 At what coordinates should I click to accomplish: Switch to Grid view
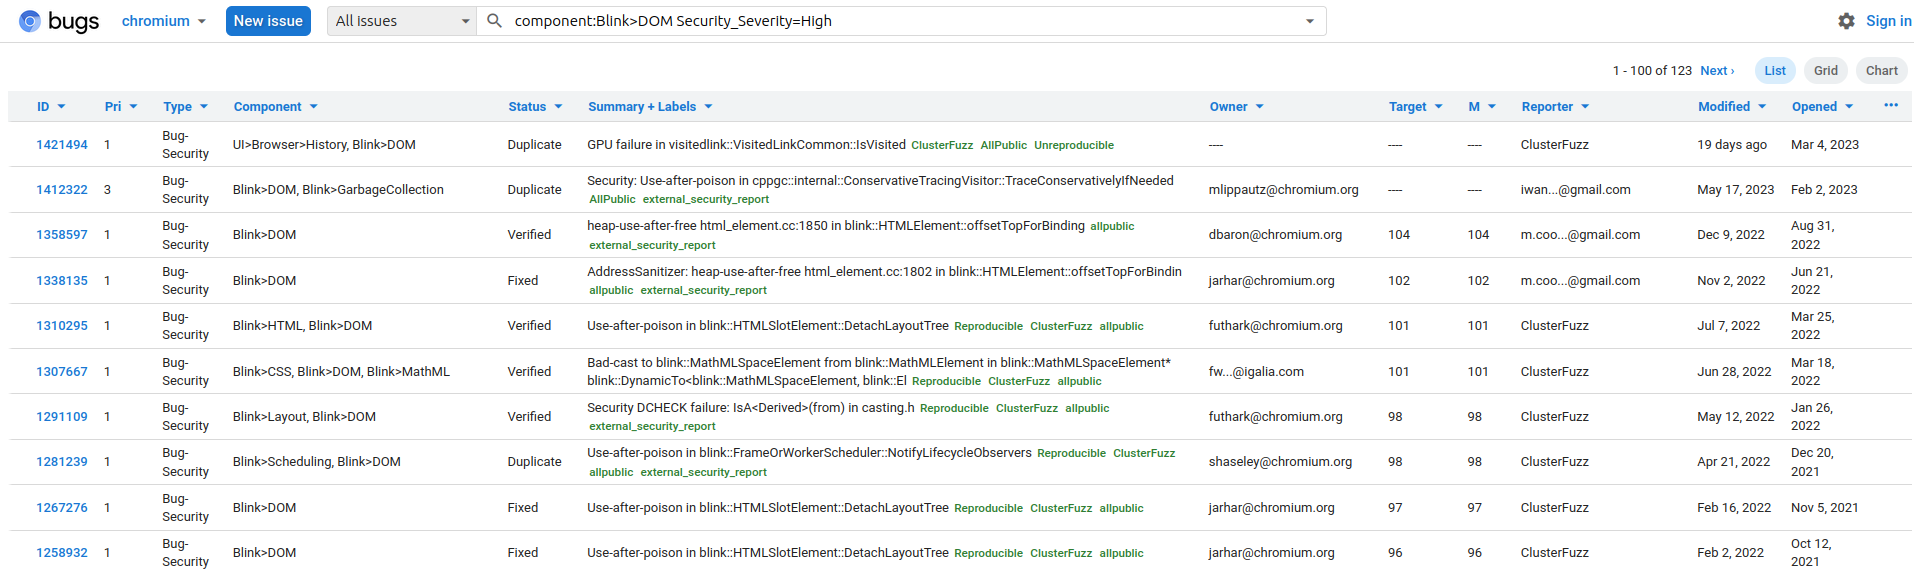coord(1825,71)
